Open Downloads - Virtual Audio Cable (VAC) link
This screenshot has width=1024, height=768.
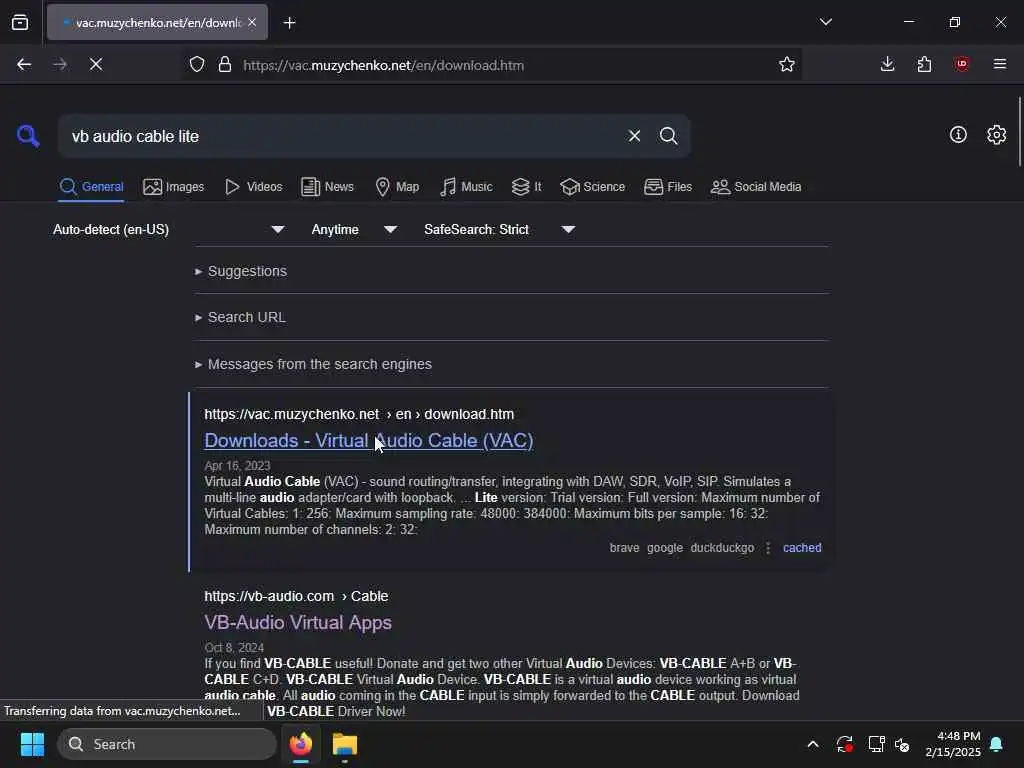(368, 441)
